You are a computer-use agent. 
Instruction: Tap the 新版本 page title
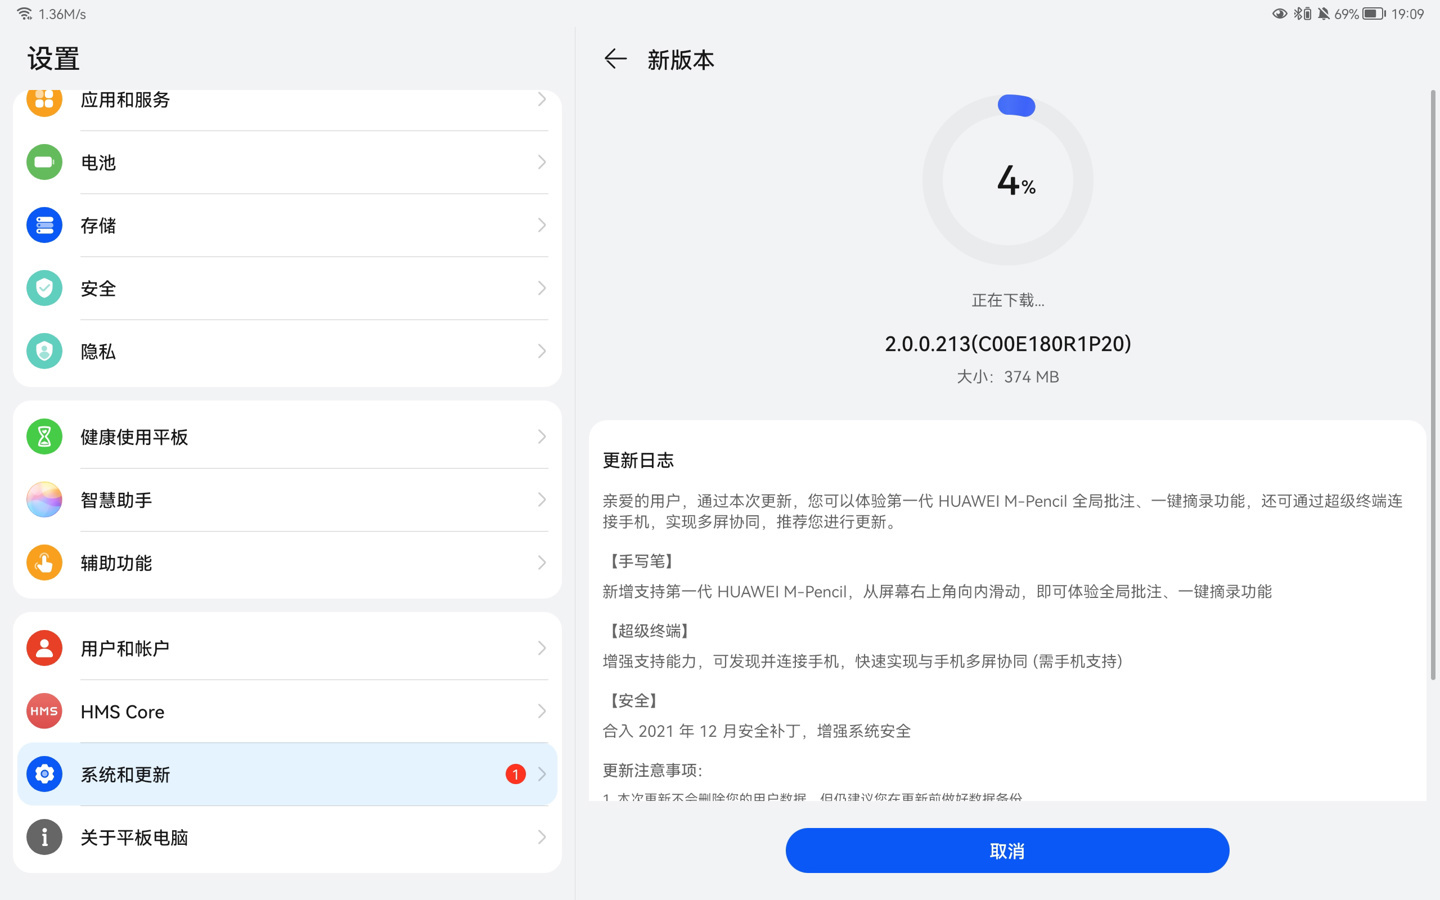coord(681,60)
